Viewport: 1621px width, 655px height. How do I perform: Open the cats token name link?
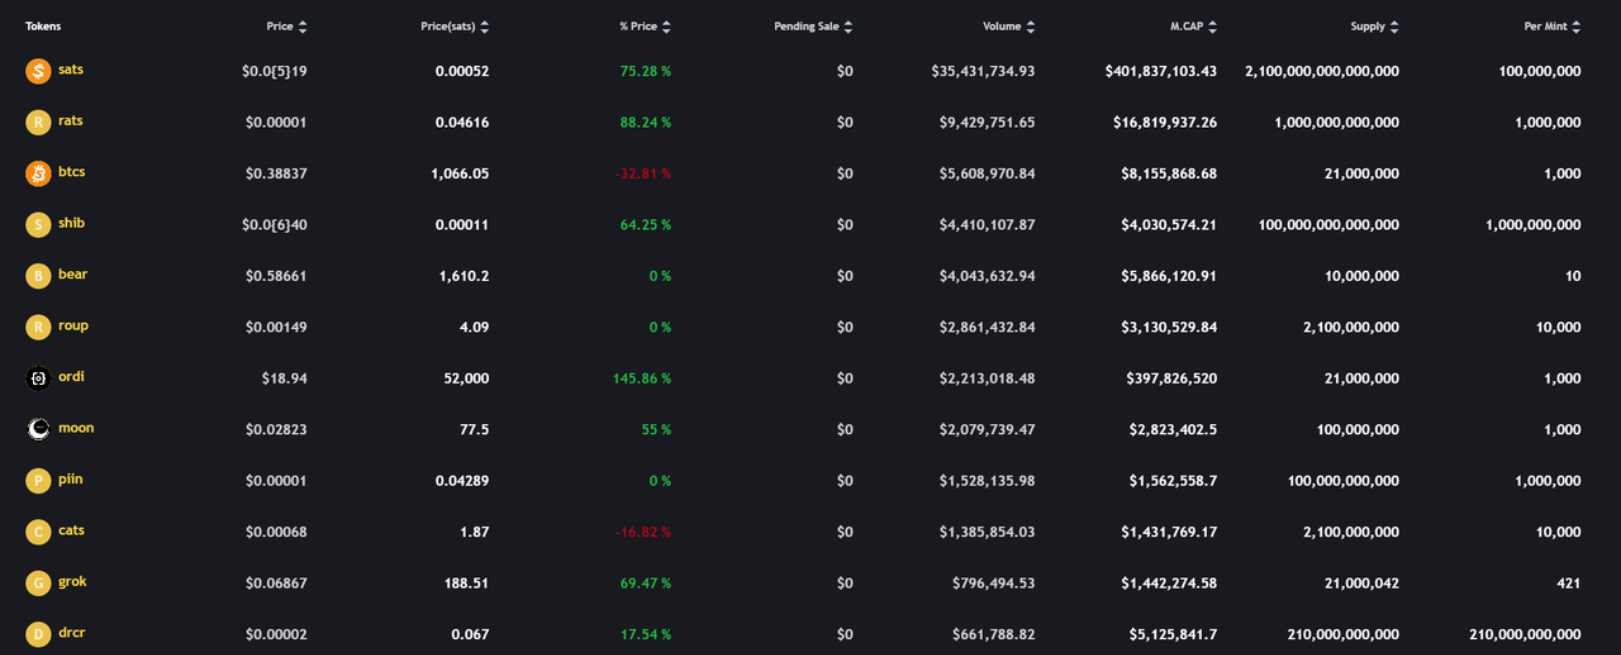pyautogui.click(x=71, y=531)
